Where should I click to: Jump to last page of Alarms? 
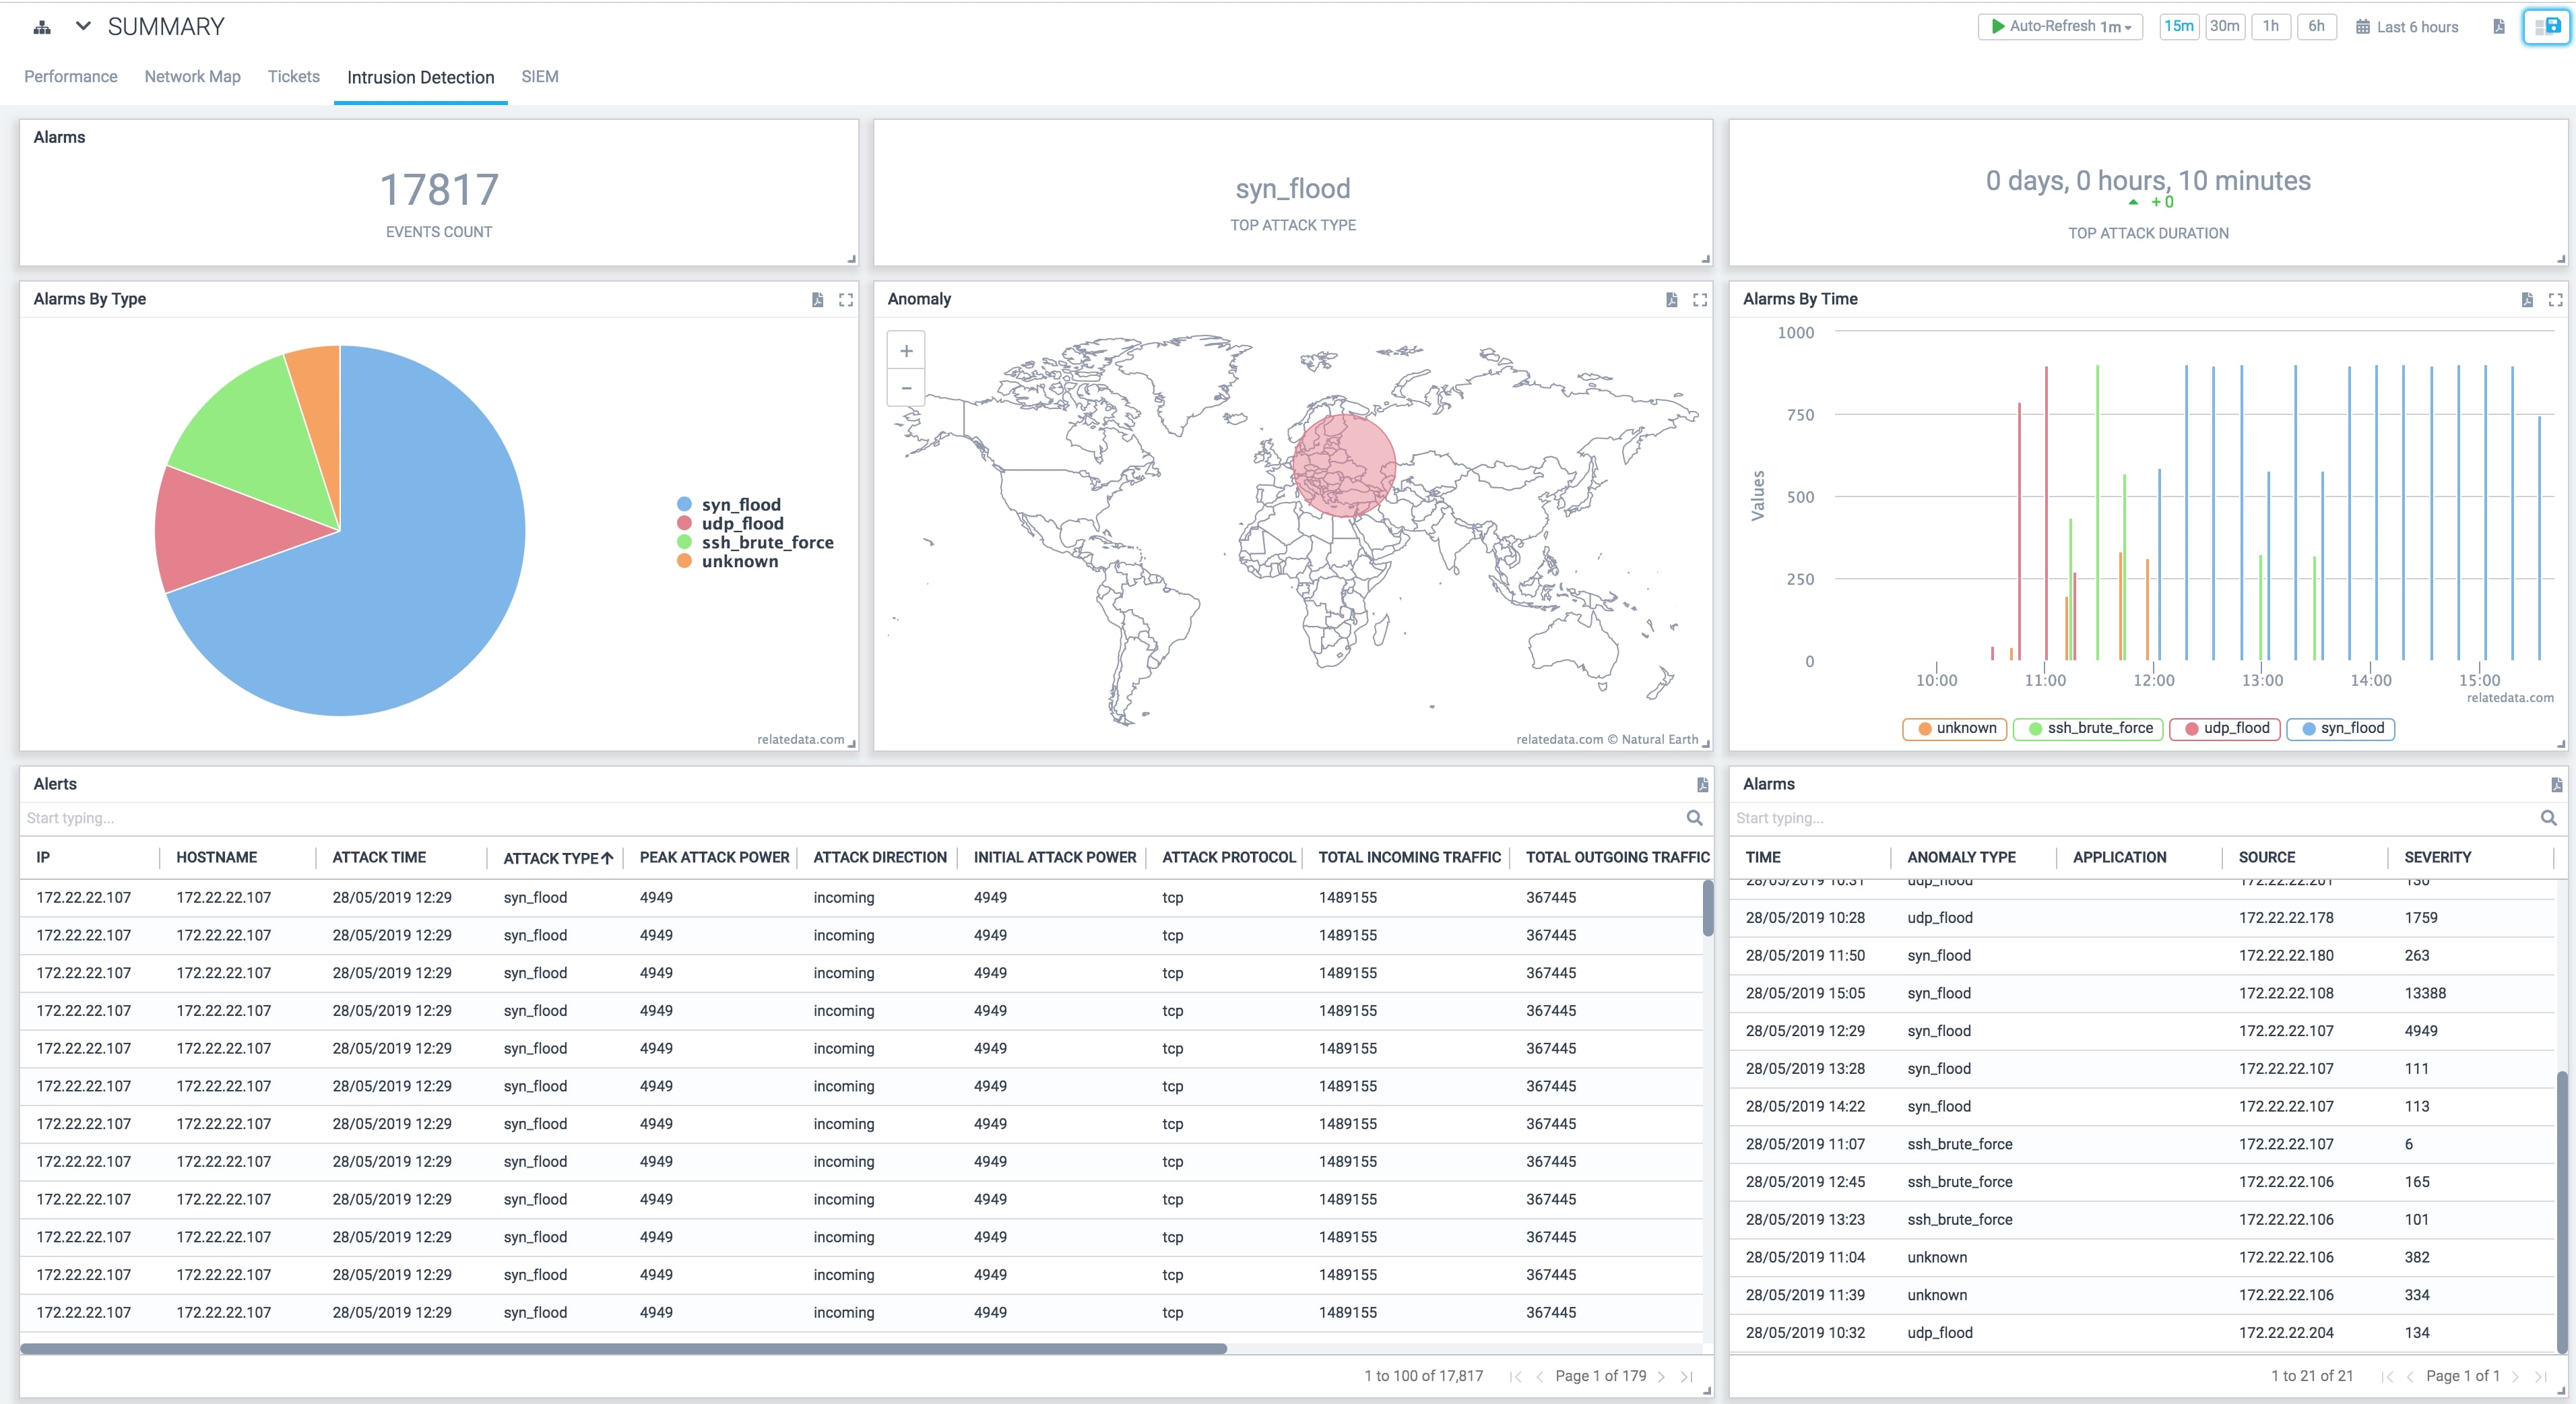(2541, 1377)
